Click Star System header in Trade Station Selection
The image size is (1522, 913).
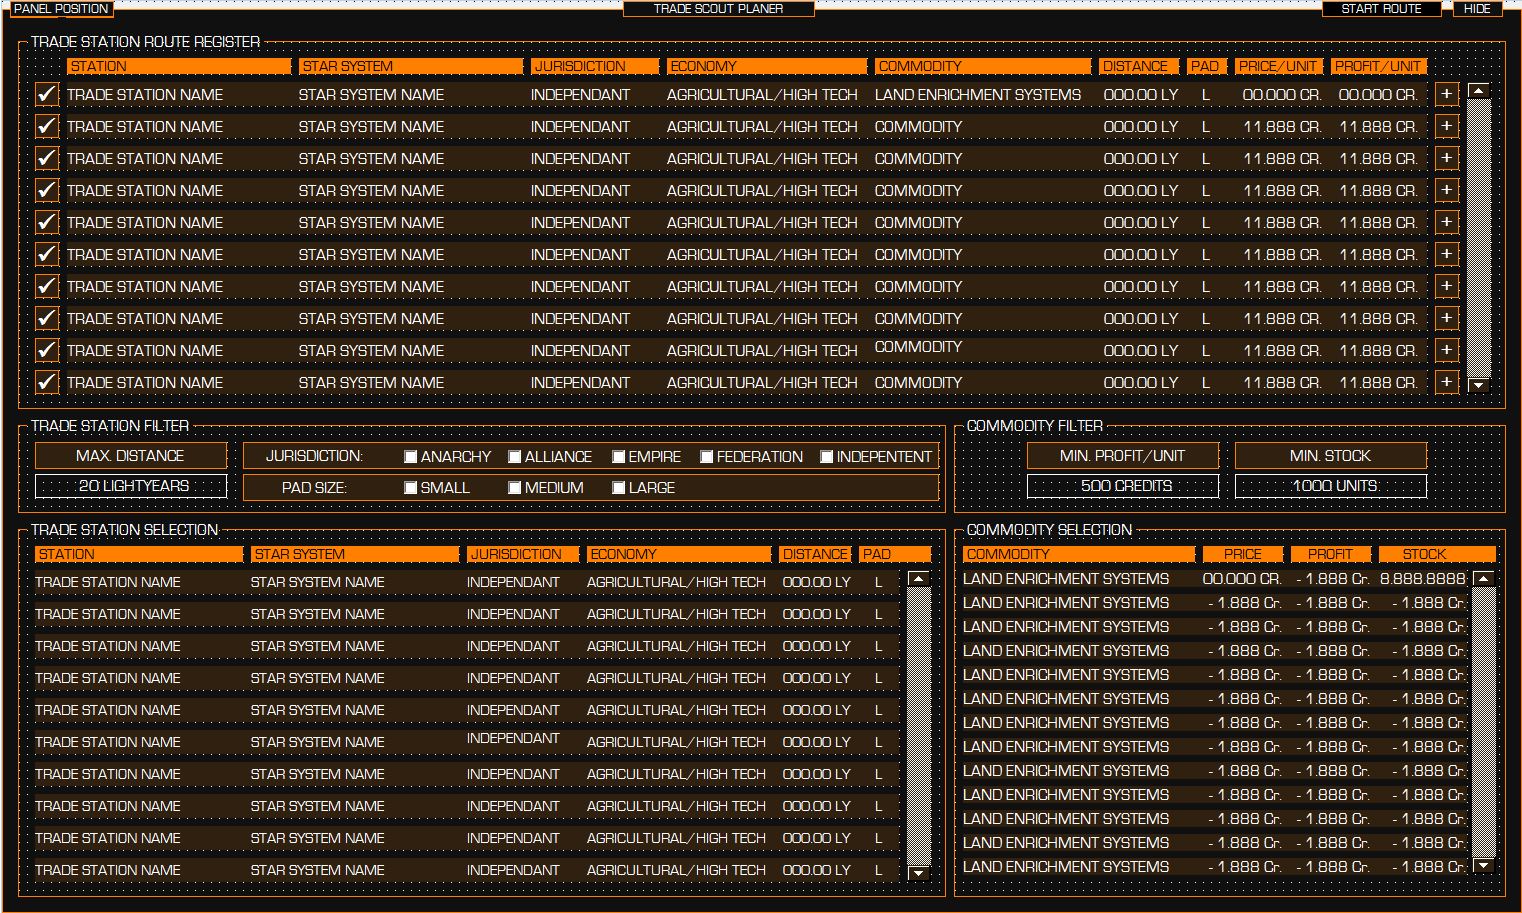355,554
